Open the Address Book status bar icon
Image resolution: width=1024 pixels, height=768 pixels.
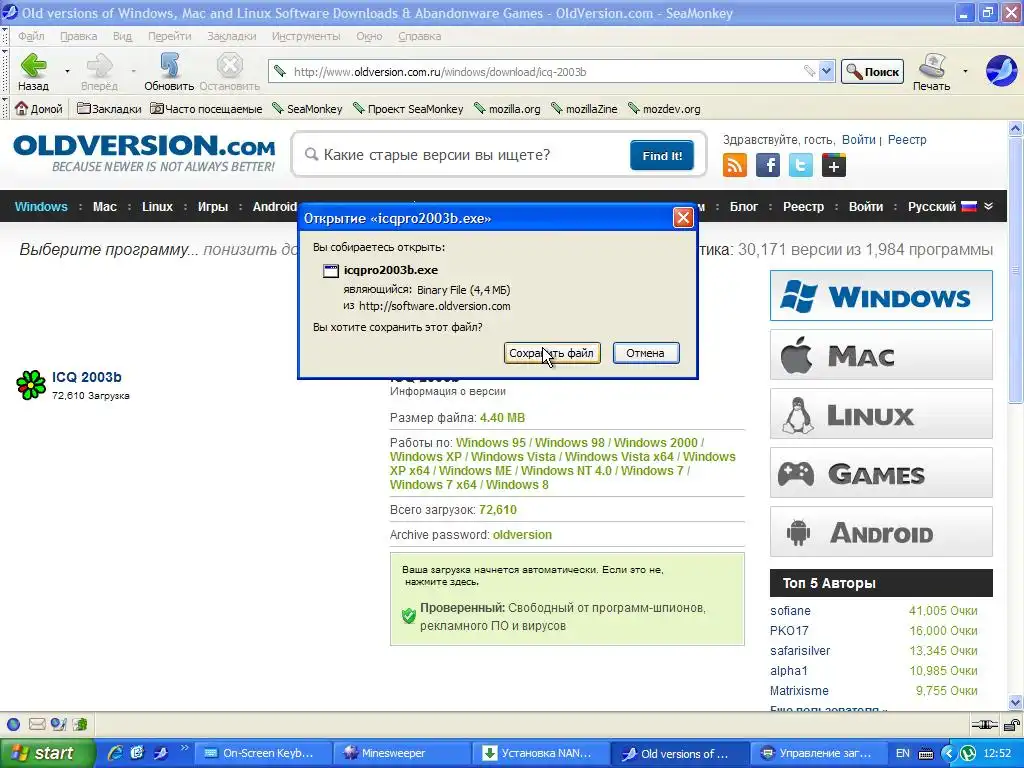(80, 724)
